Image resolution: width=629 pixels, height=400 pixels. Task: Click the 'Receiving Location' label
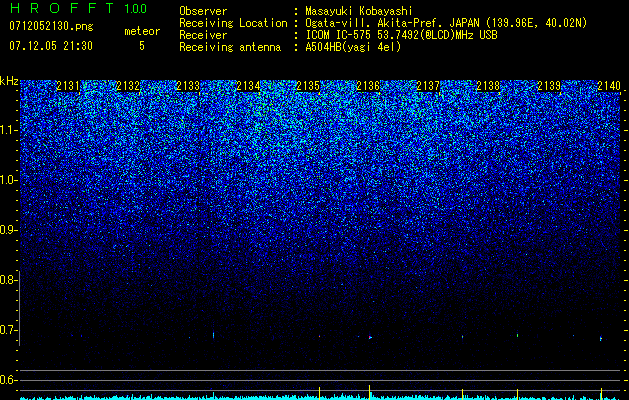233,23
